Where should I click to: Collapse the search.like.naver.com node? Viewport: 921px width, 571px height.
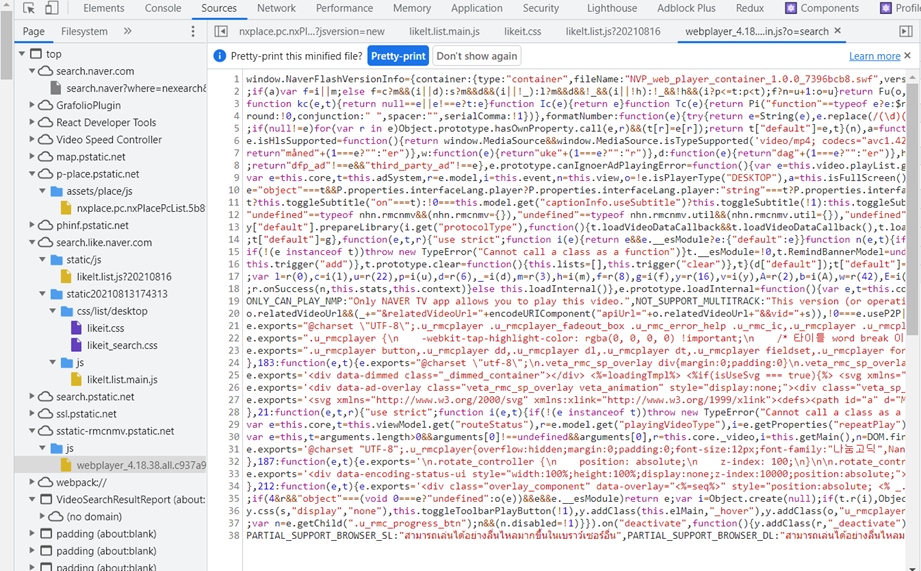coord(32,242)
